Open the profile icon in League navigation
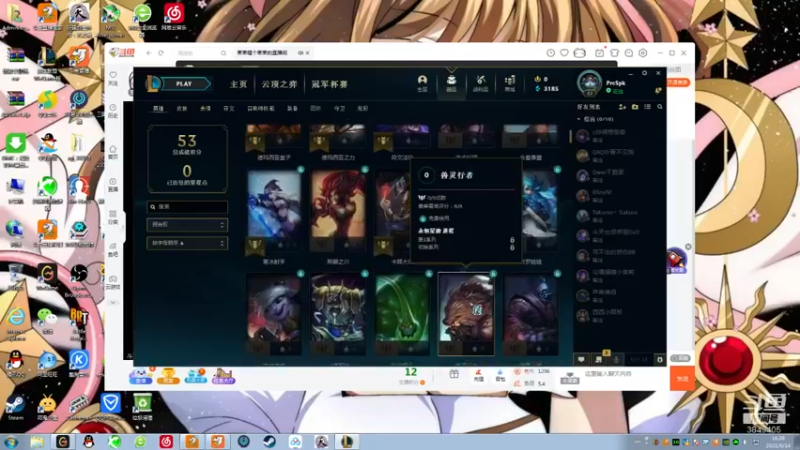This screenshot has height=450, width=800. 422,83
